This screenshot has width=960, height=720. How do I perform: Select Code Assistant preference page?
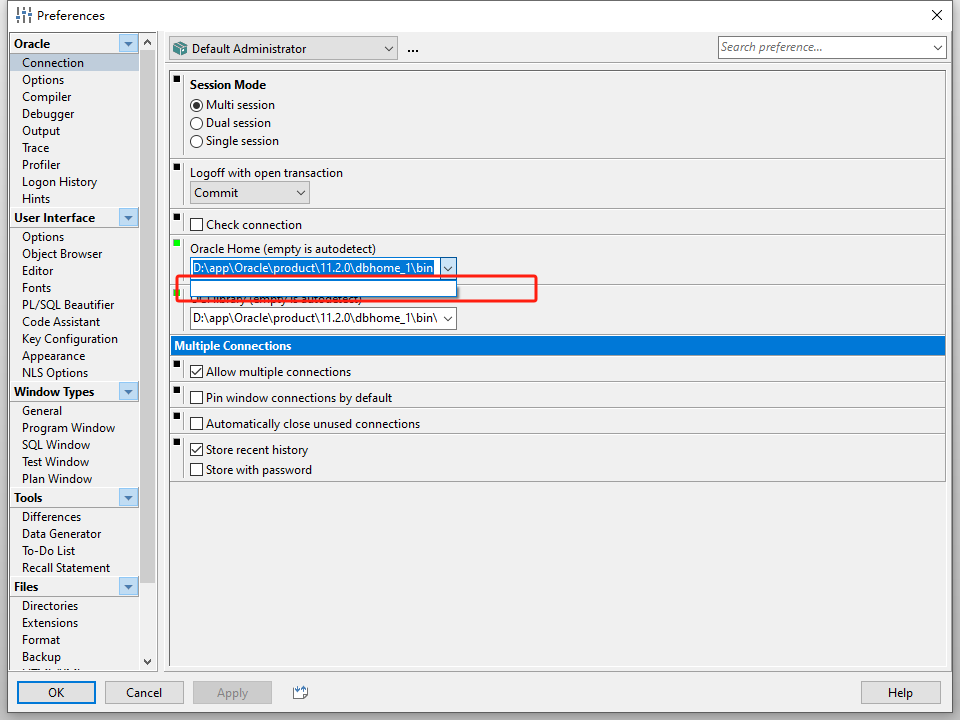[x=61, y=322]
